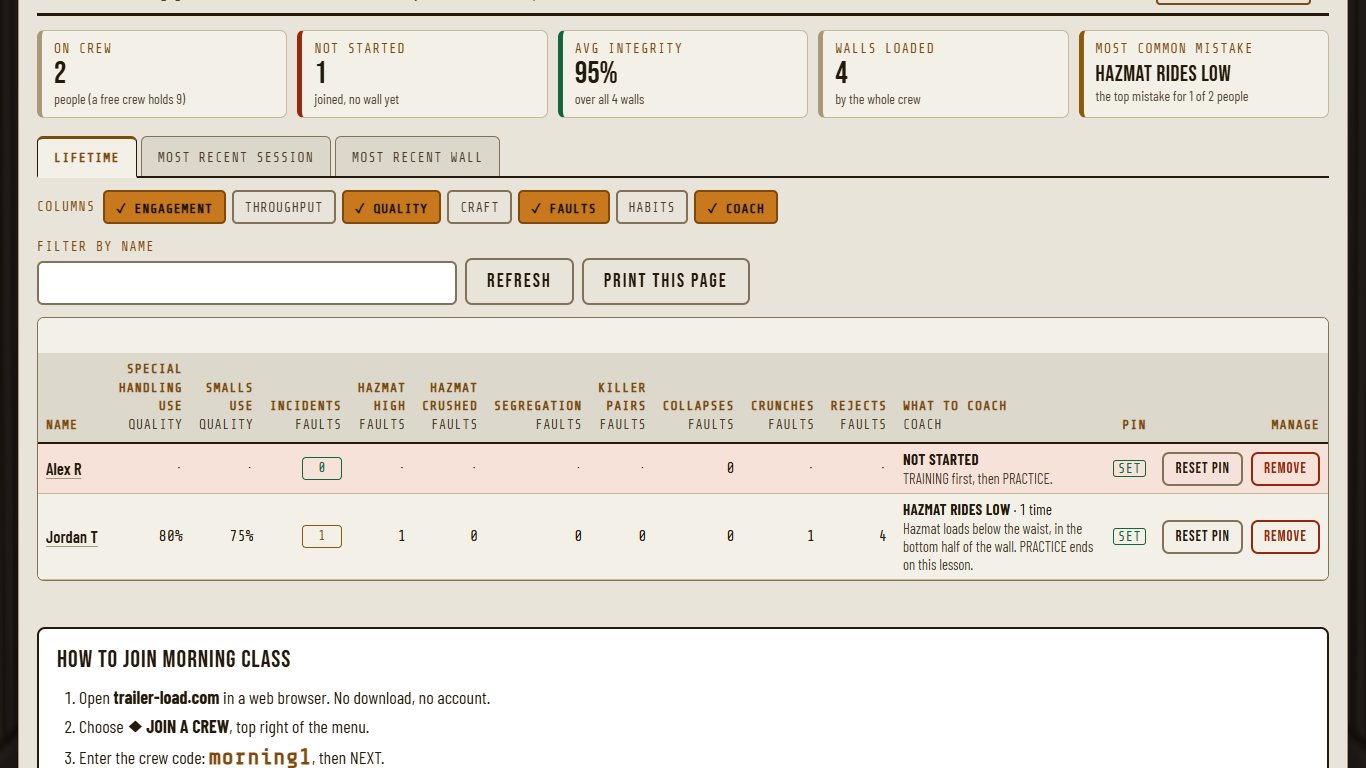This screenshot has width=1366, height=768.
Task: Click the SET pin badge for Jordan T
Action: (x=1130, y=536)
